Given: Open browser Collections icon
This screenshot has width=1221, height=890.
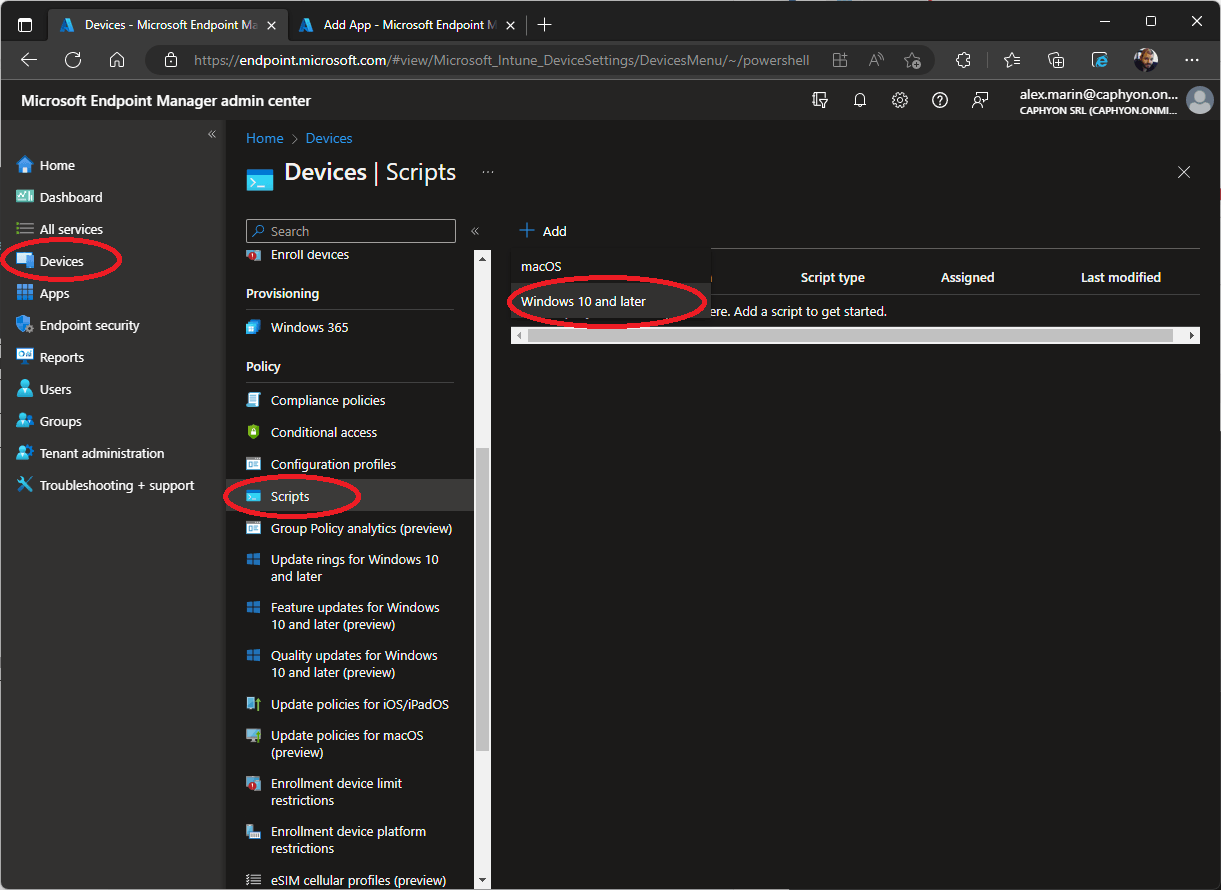Looking at the screenshot, I should coord(1056,60).
